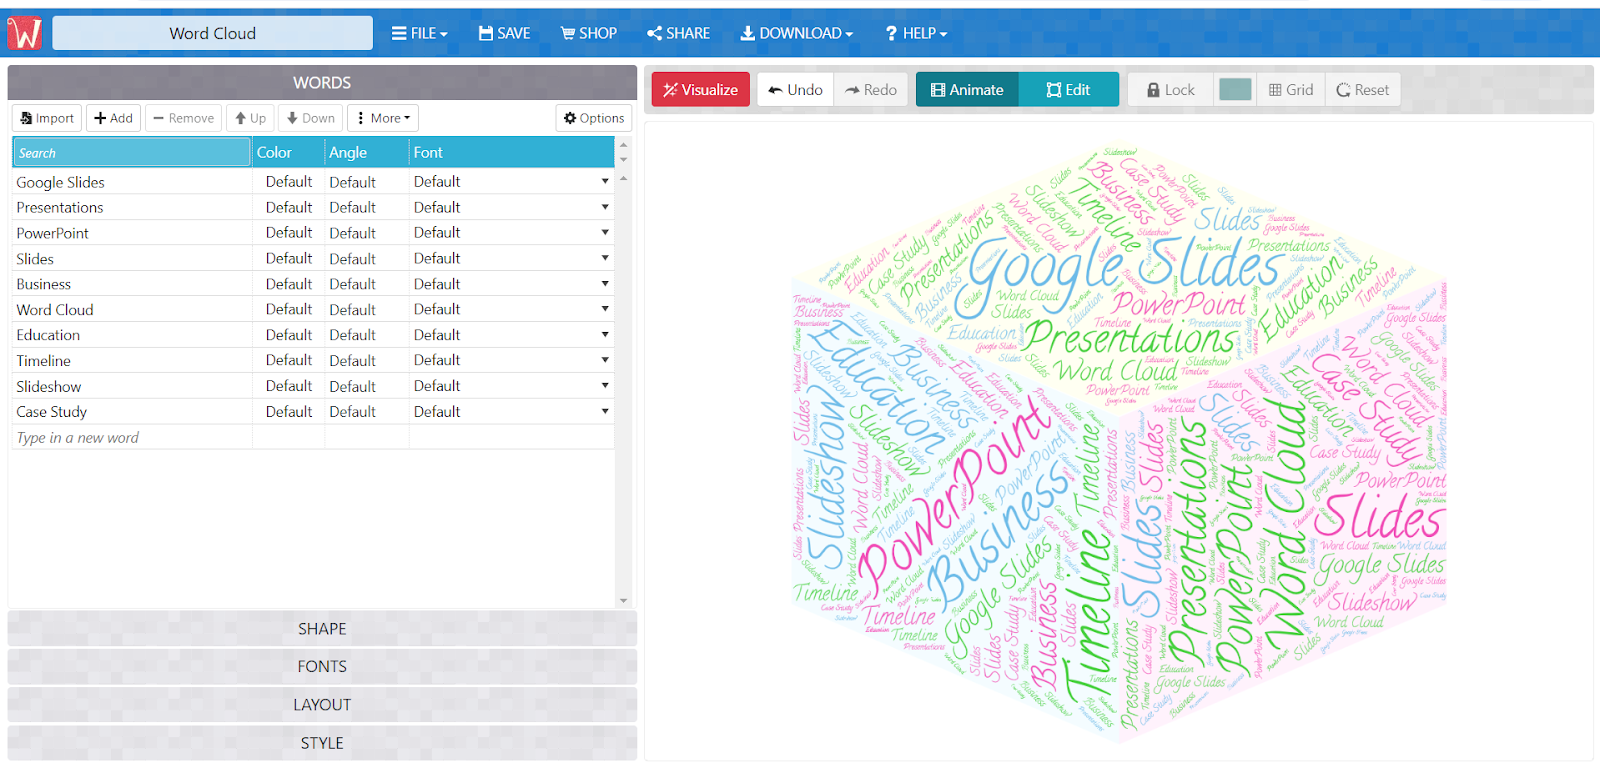This screenshot has width=1600, height=768.
Task: Switch to Animate mode
Action: [x=967, y=90]
